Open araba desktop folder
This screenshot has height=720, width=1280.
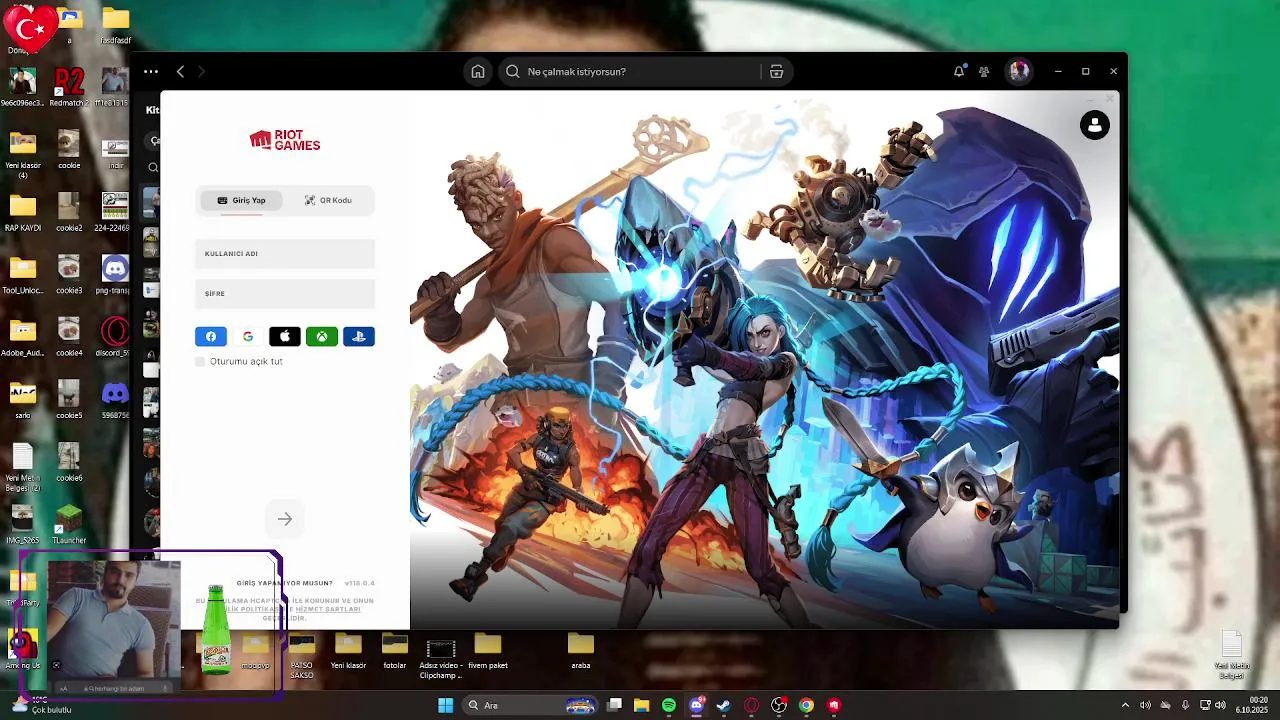click(580, 651)
